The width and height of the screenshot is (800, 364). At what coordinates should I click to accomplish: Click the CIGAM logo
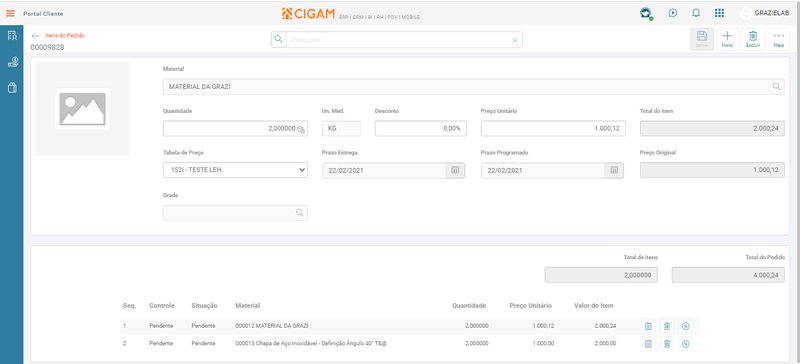(x=308, y=13)
